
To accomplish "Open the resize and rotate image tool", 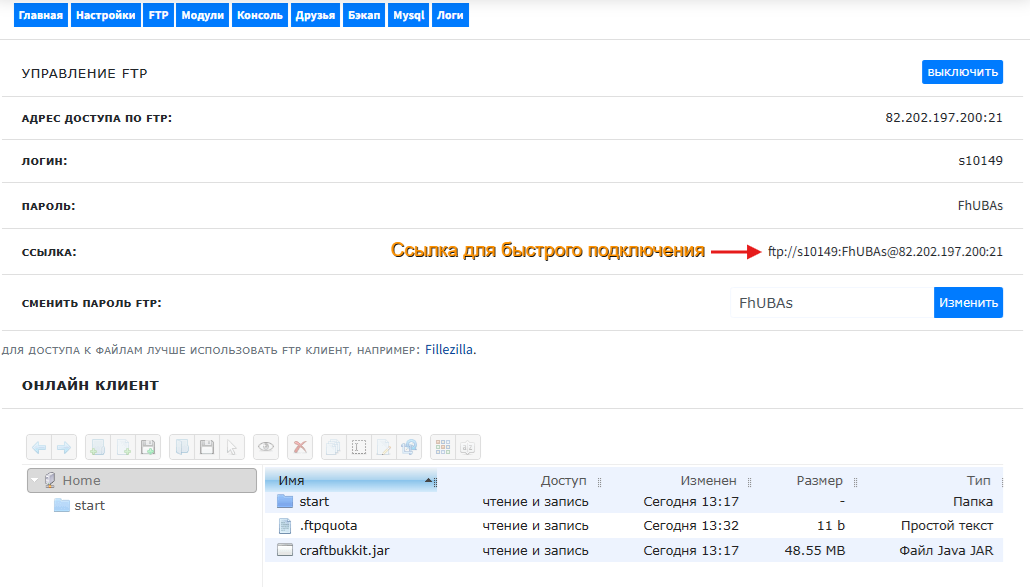I will [409, 447].
